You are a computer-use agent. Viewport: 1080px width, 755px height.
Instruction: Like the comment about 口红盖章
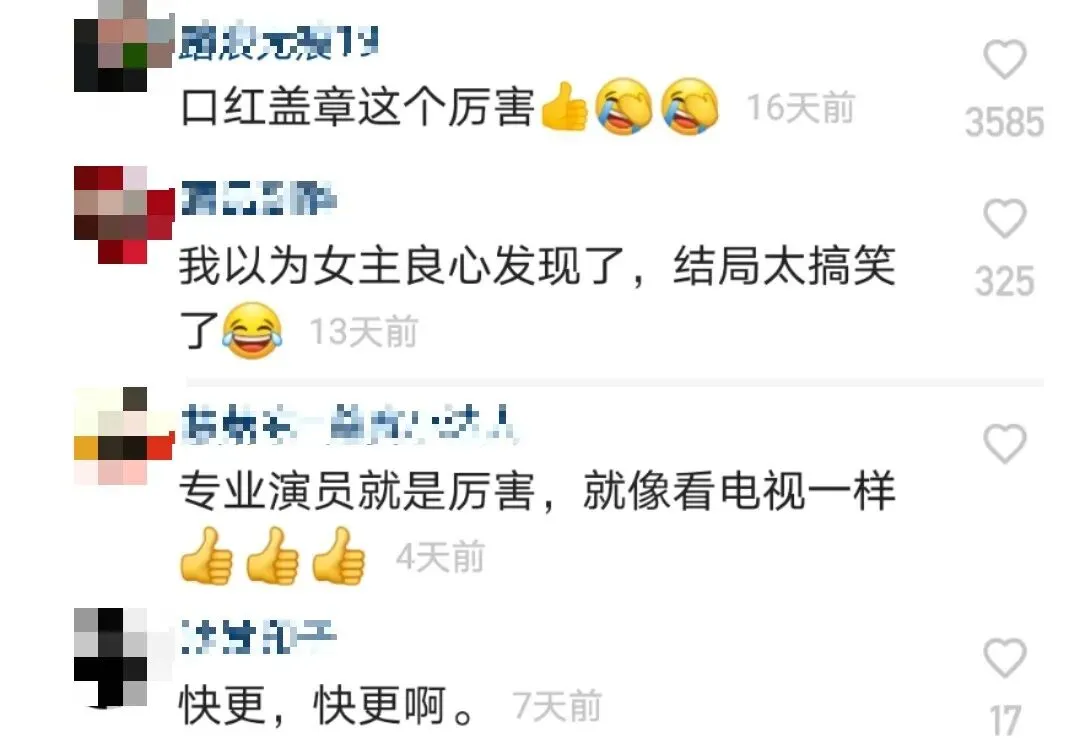pos(1005,59)
